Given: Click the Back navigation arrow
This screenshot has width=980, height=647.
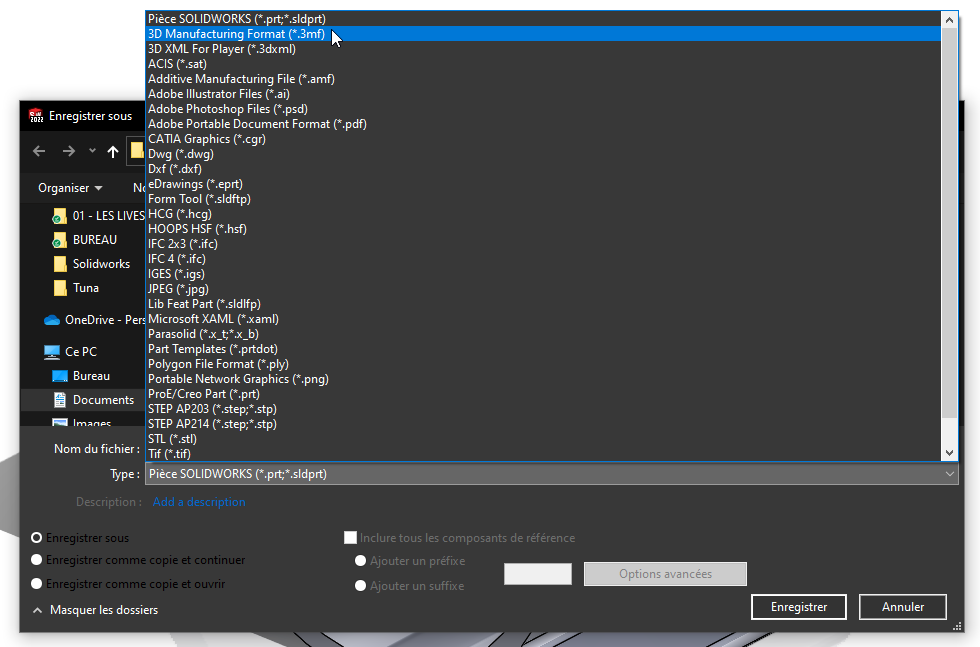Looking at the screenshot, I should coord(39,151).
